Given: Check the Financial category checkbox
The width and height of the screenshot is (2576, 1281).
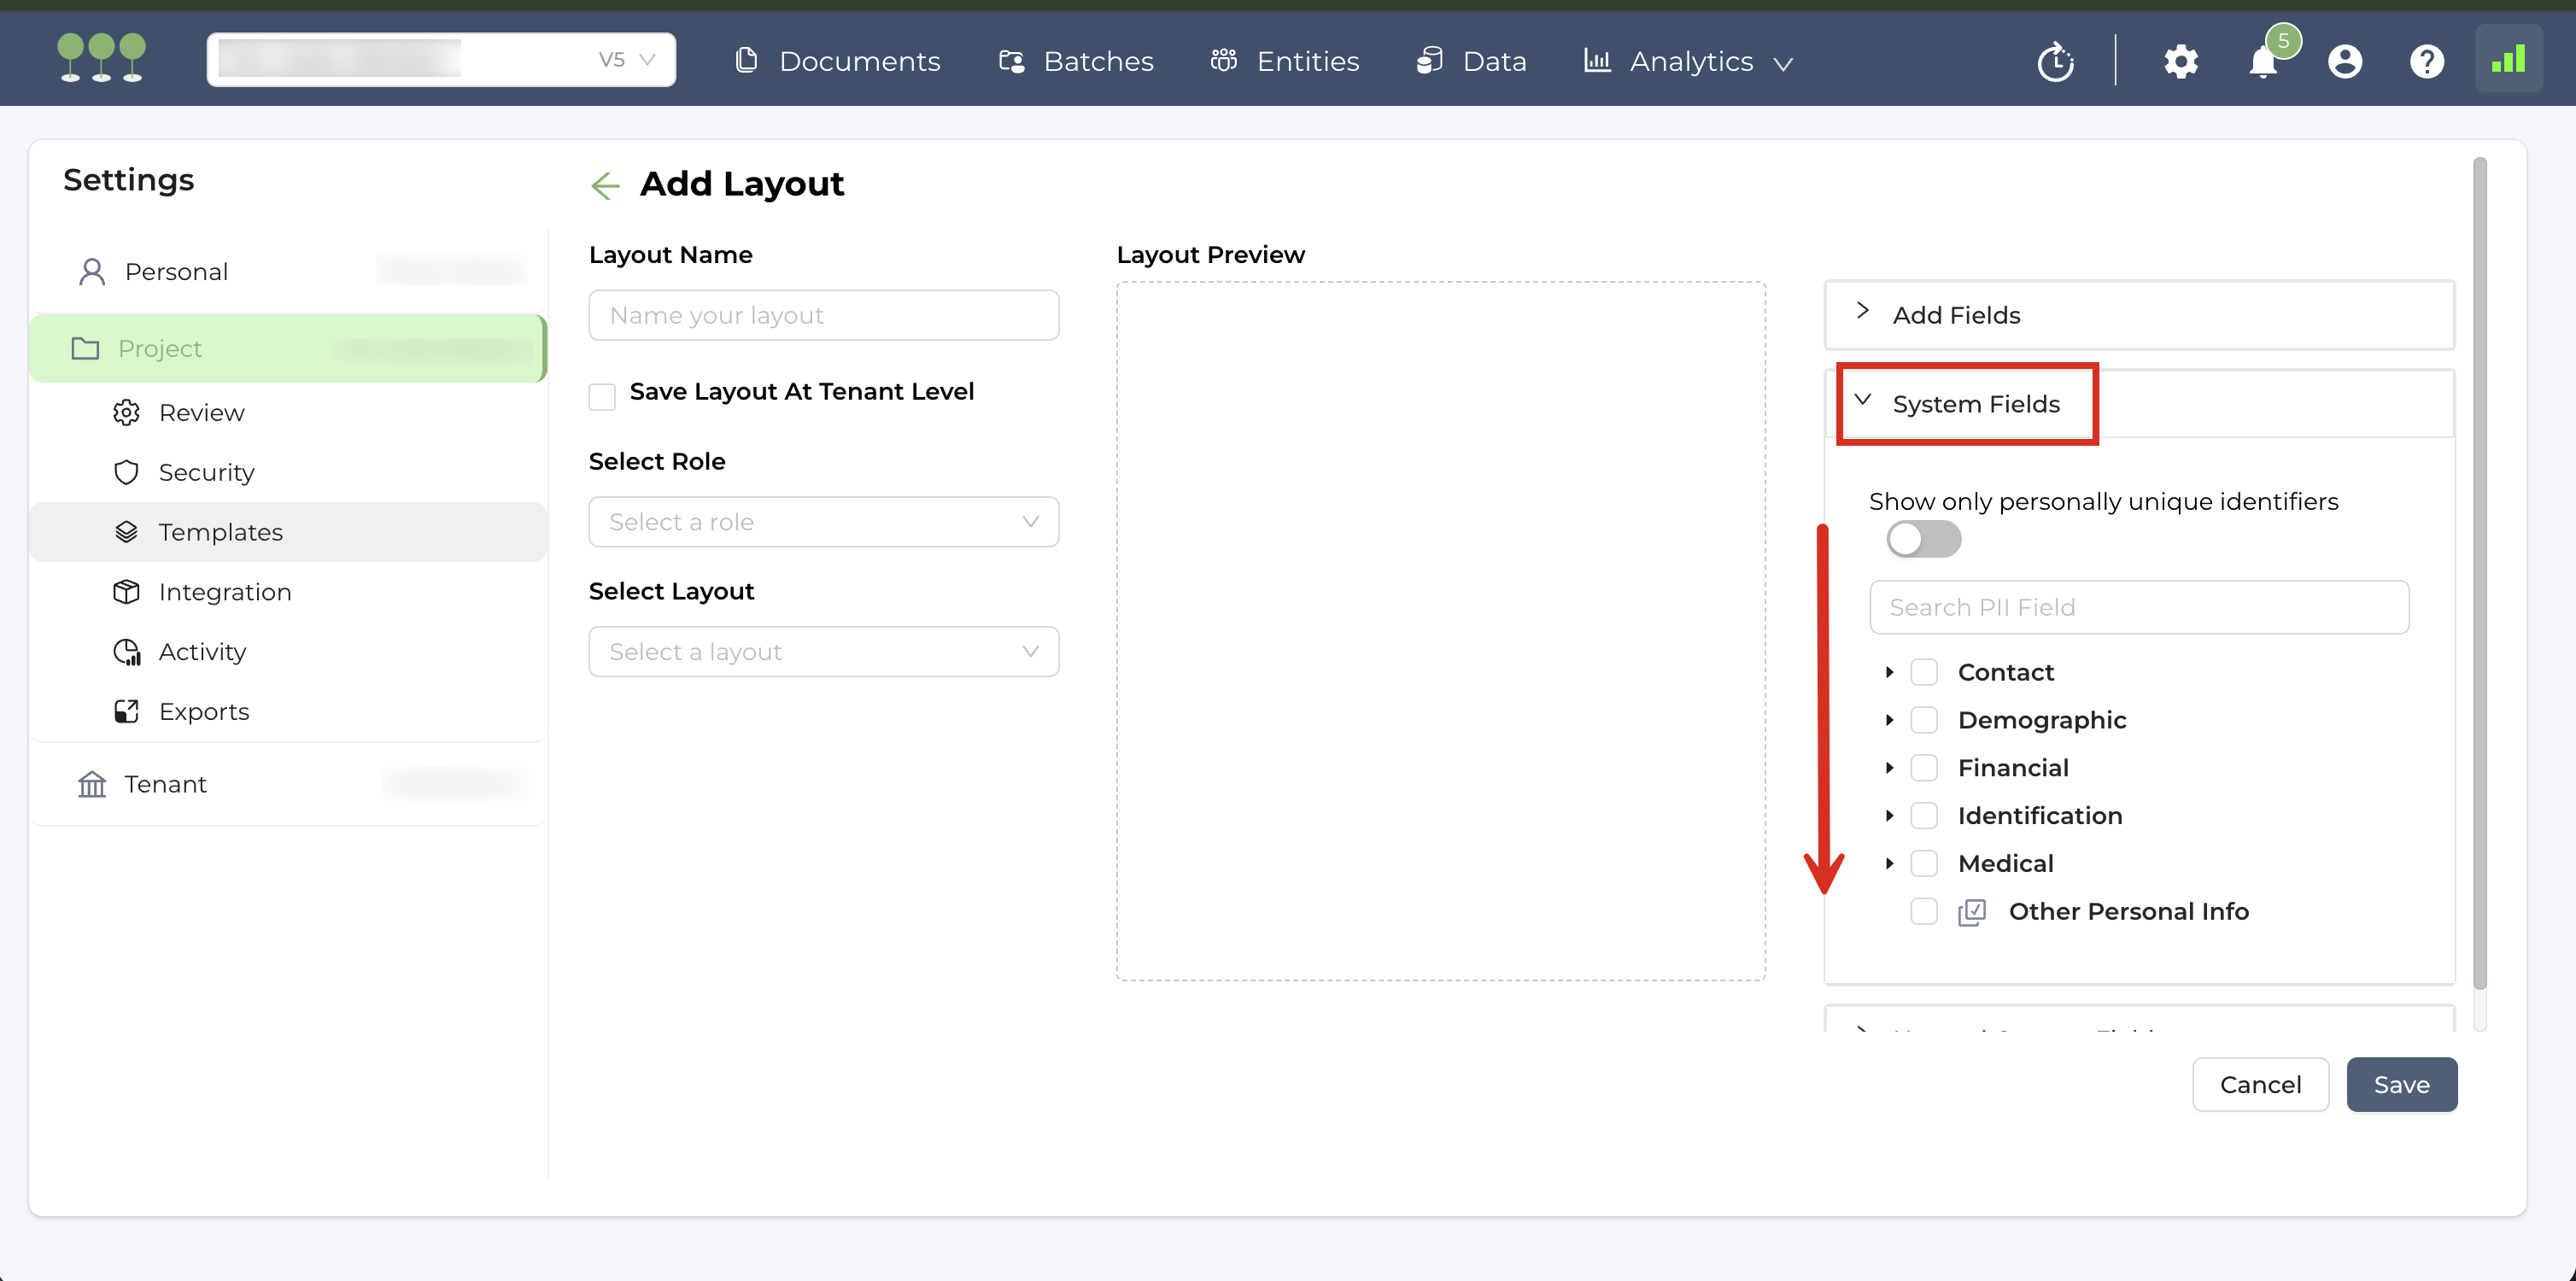Looking at the screenshot, I should [1923, 768].
